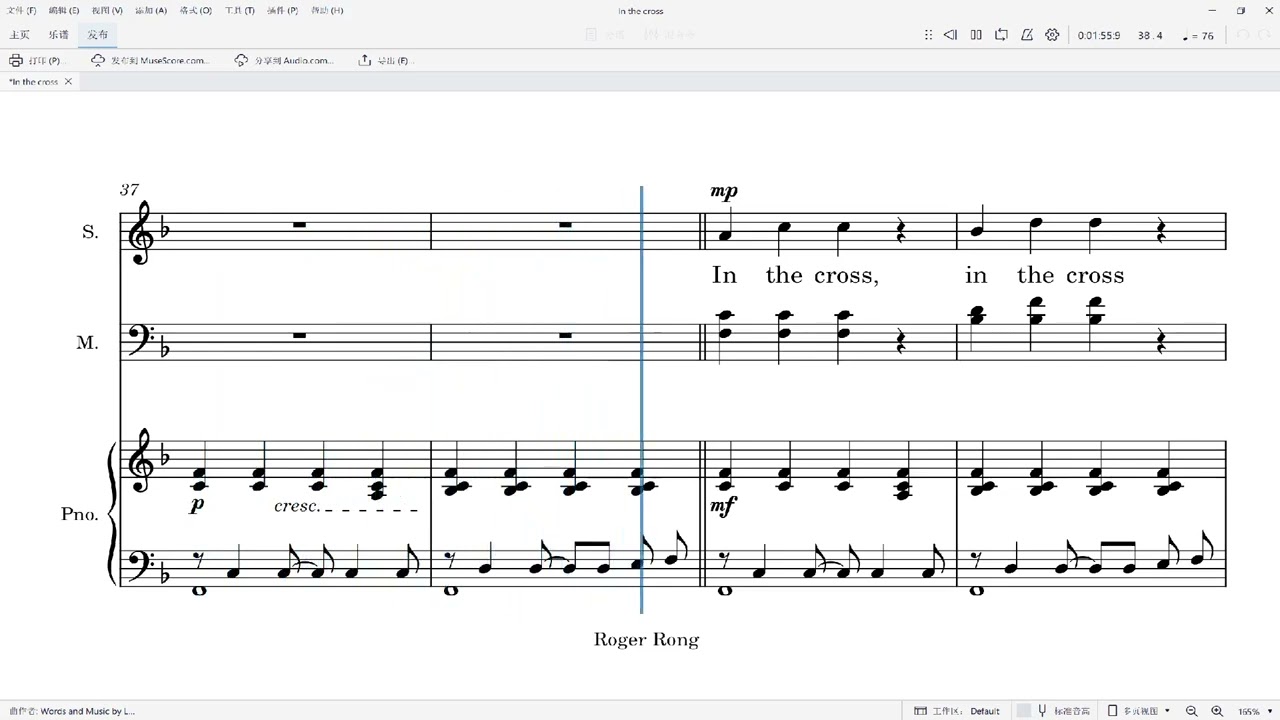The width and height of the screenshot is (1280, 720).
Task: Open the 文件 (F) menu
Action: point(22,10)
